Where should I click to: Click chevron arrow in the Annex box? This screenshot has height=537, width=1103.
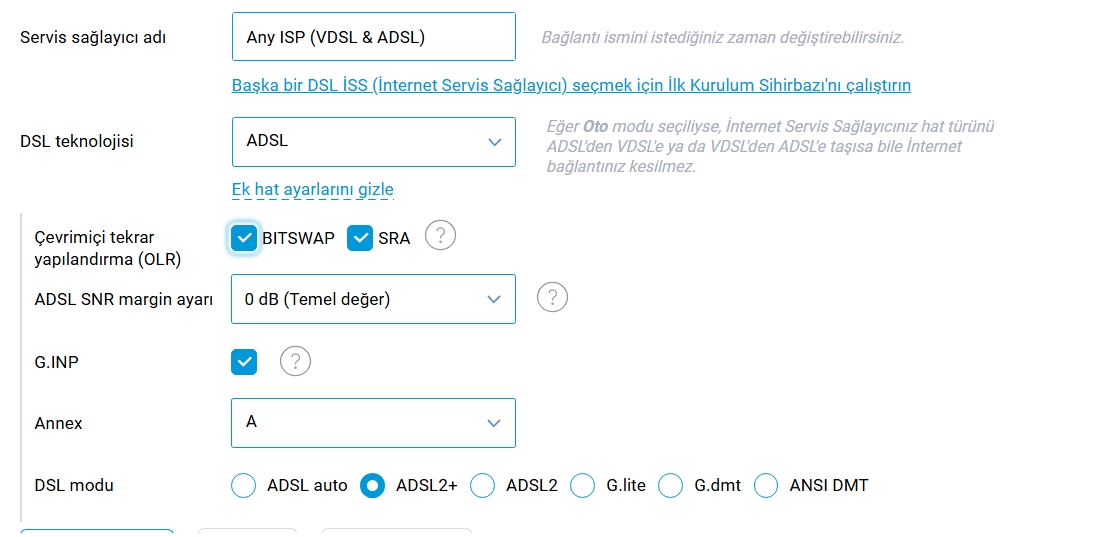coord(494,423)
